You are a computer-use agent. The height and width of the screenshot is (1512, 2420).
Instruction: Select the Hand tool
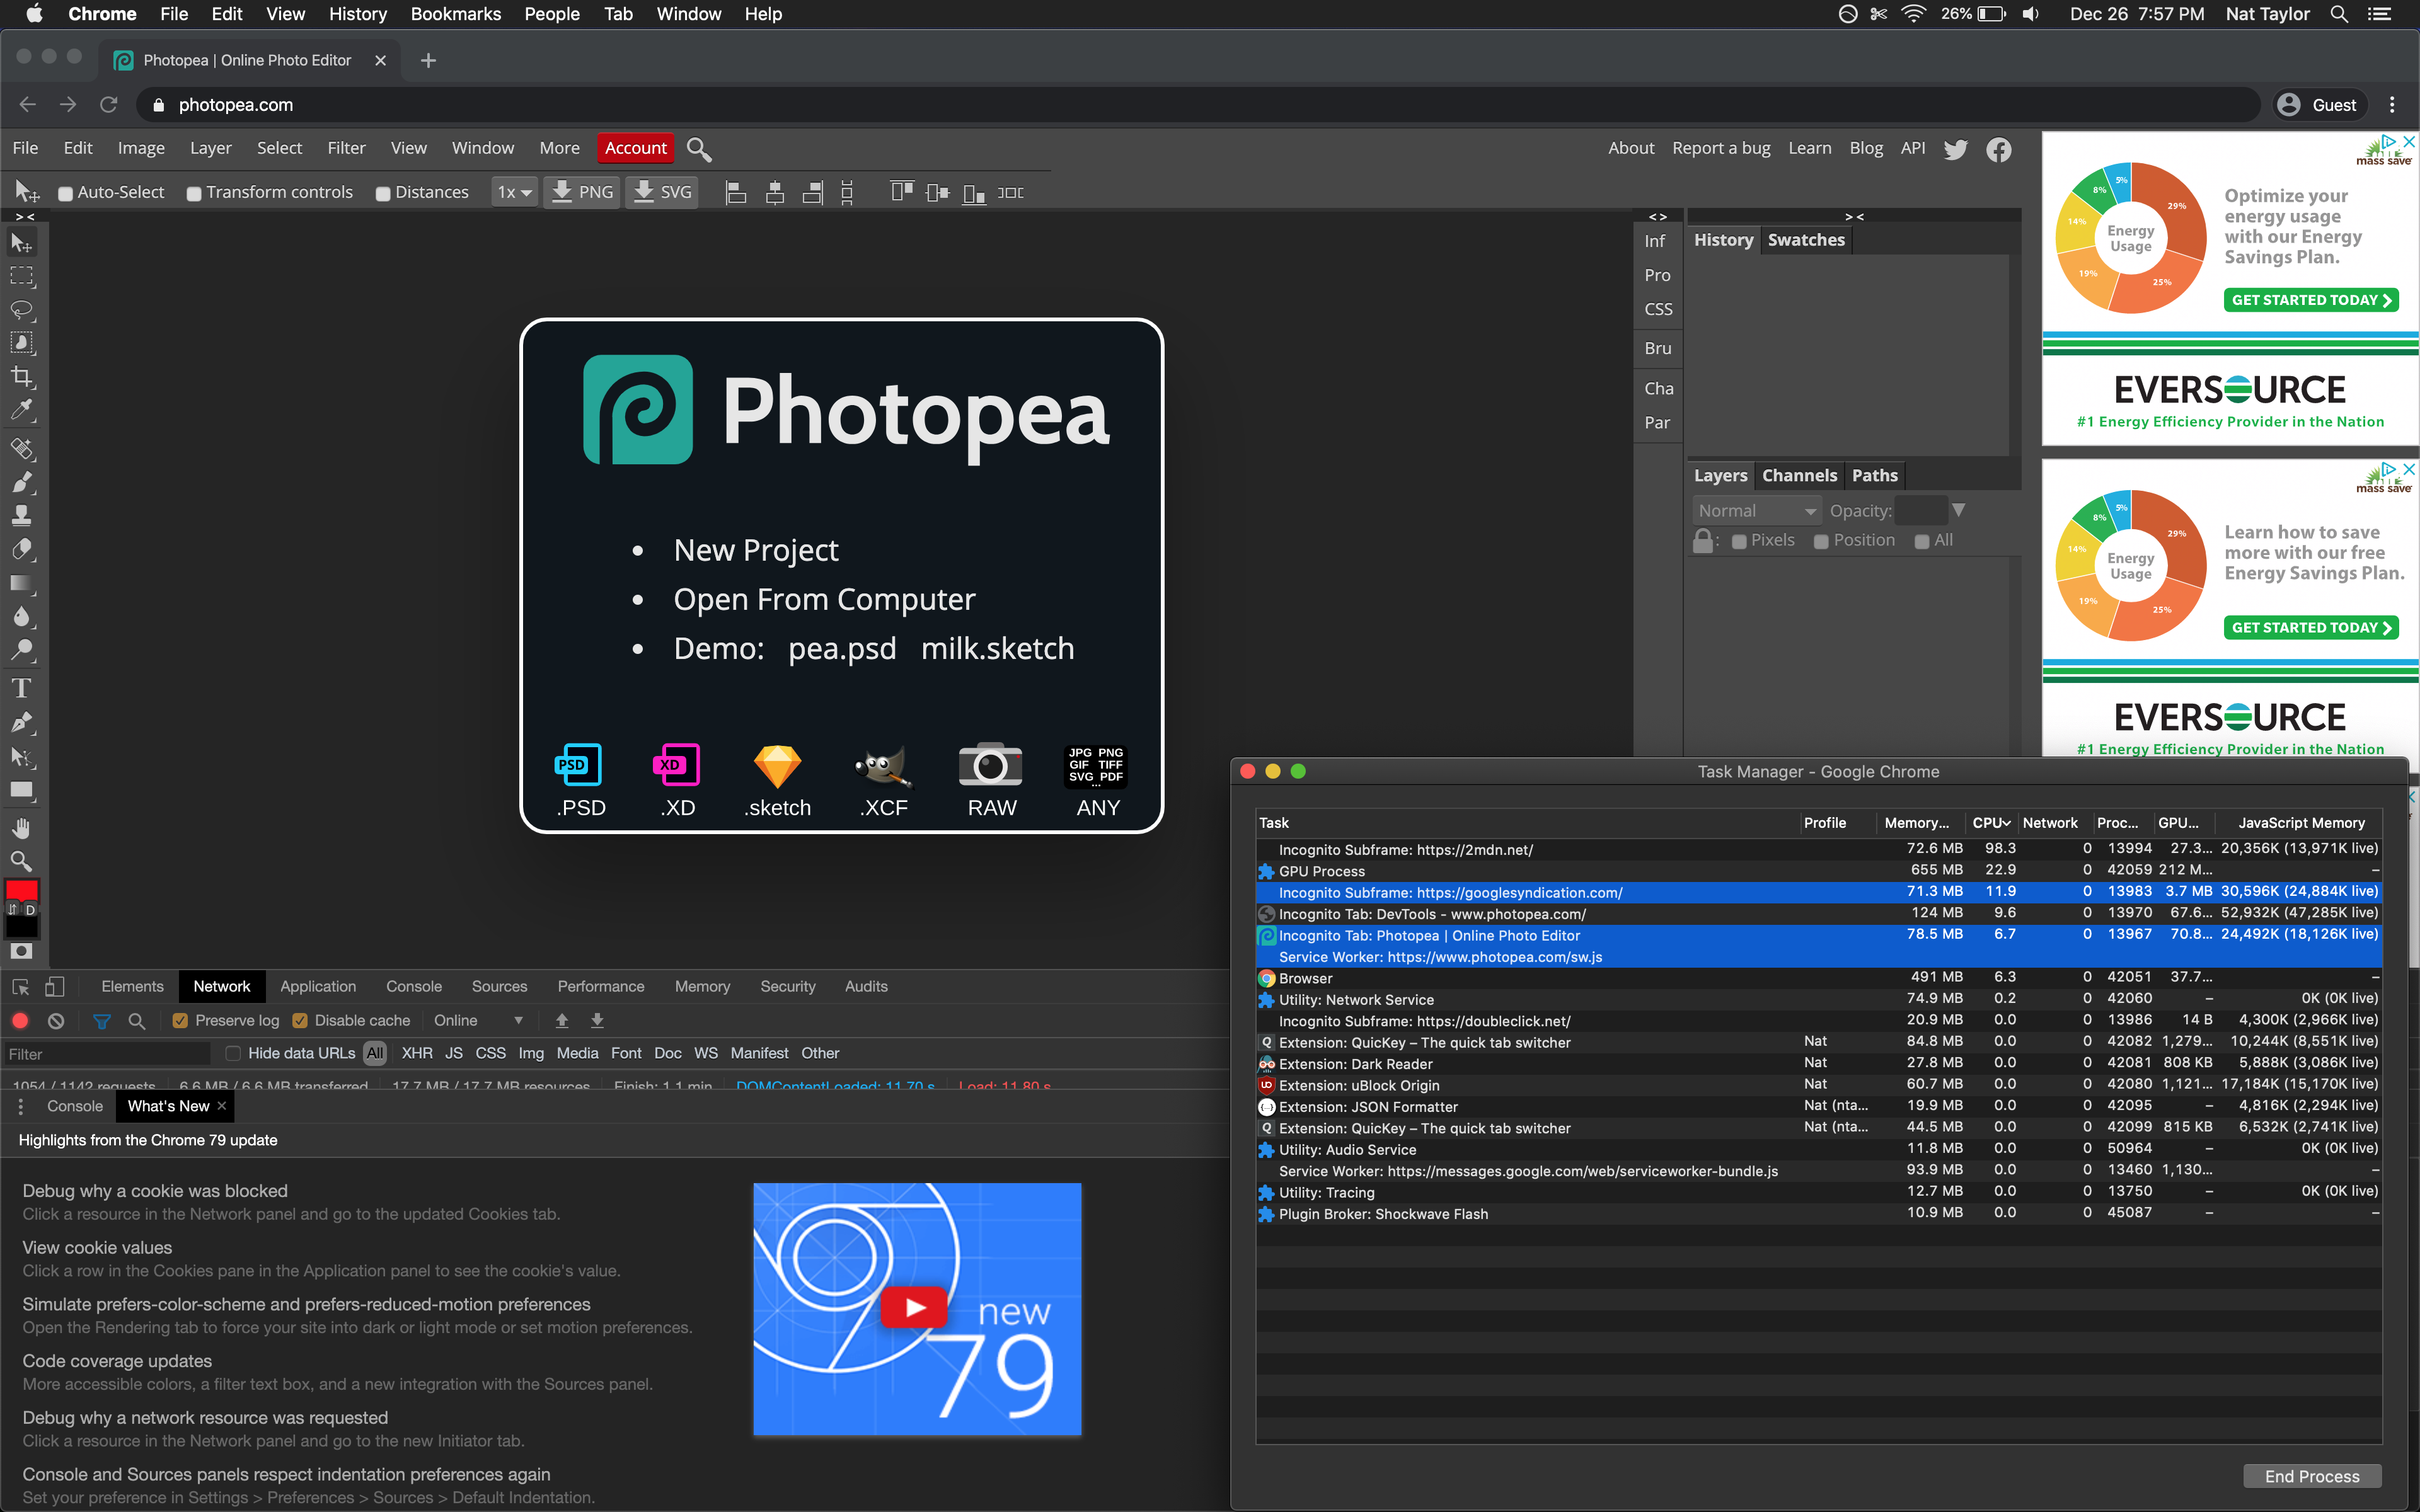[22, 826]
